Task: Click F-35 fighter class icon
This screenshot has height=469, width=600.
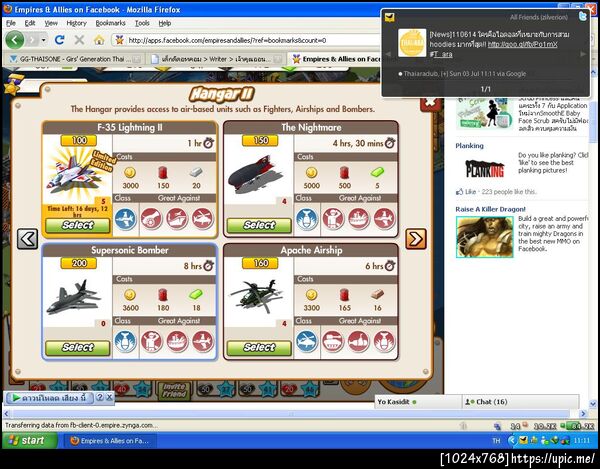Action: (126, 219)
